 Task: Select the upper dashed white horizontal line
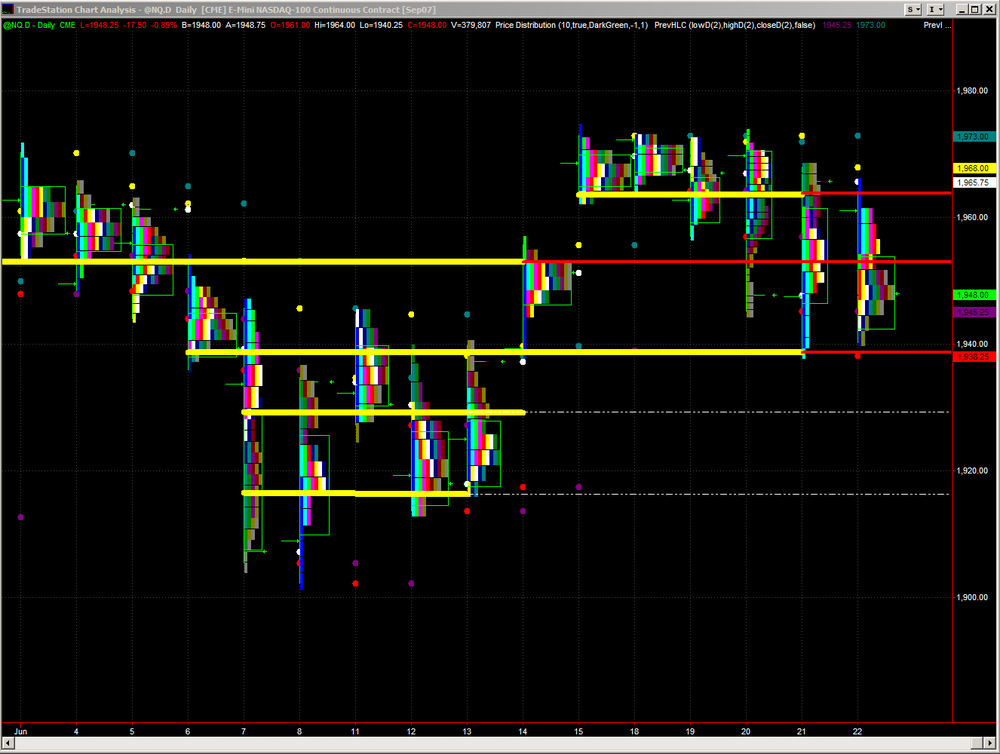[x=738, y=412]
